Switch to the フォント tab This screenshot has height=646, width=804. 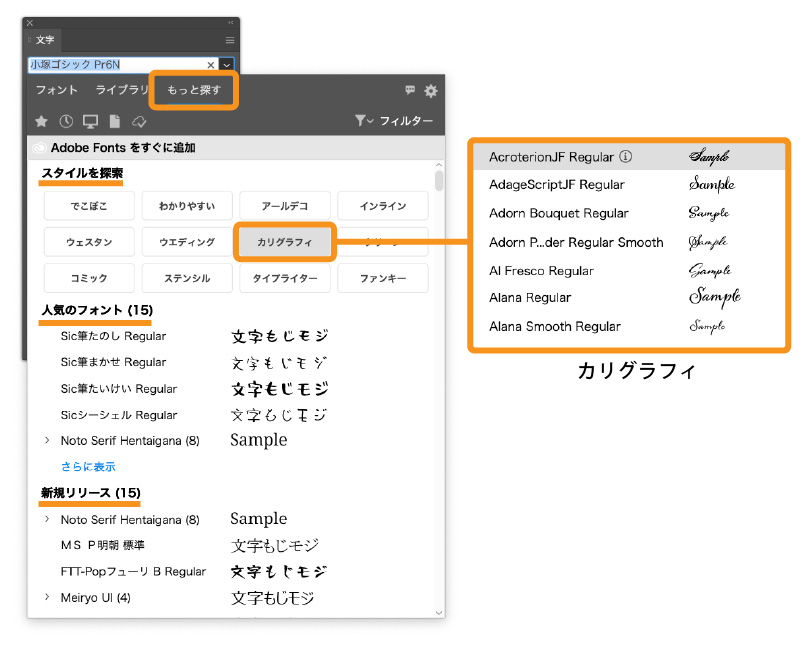(57, 90)
